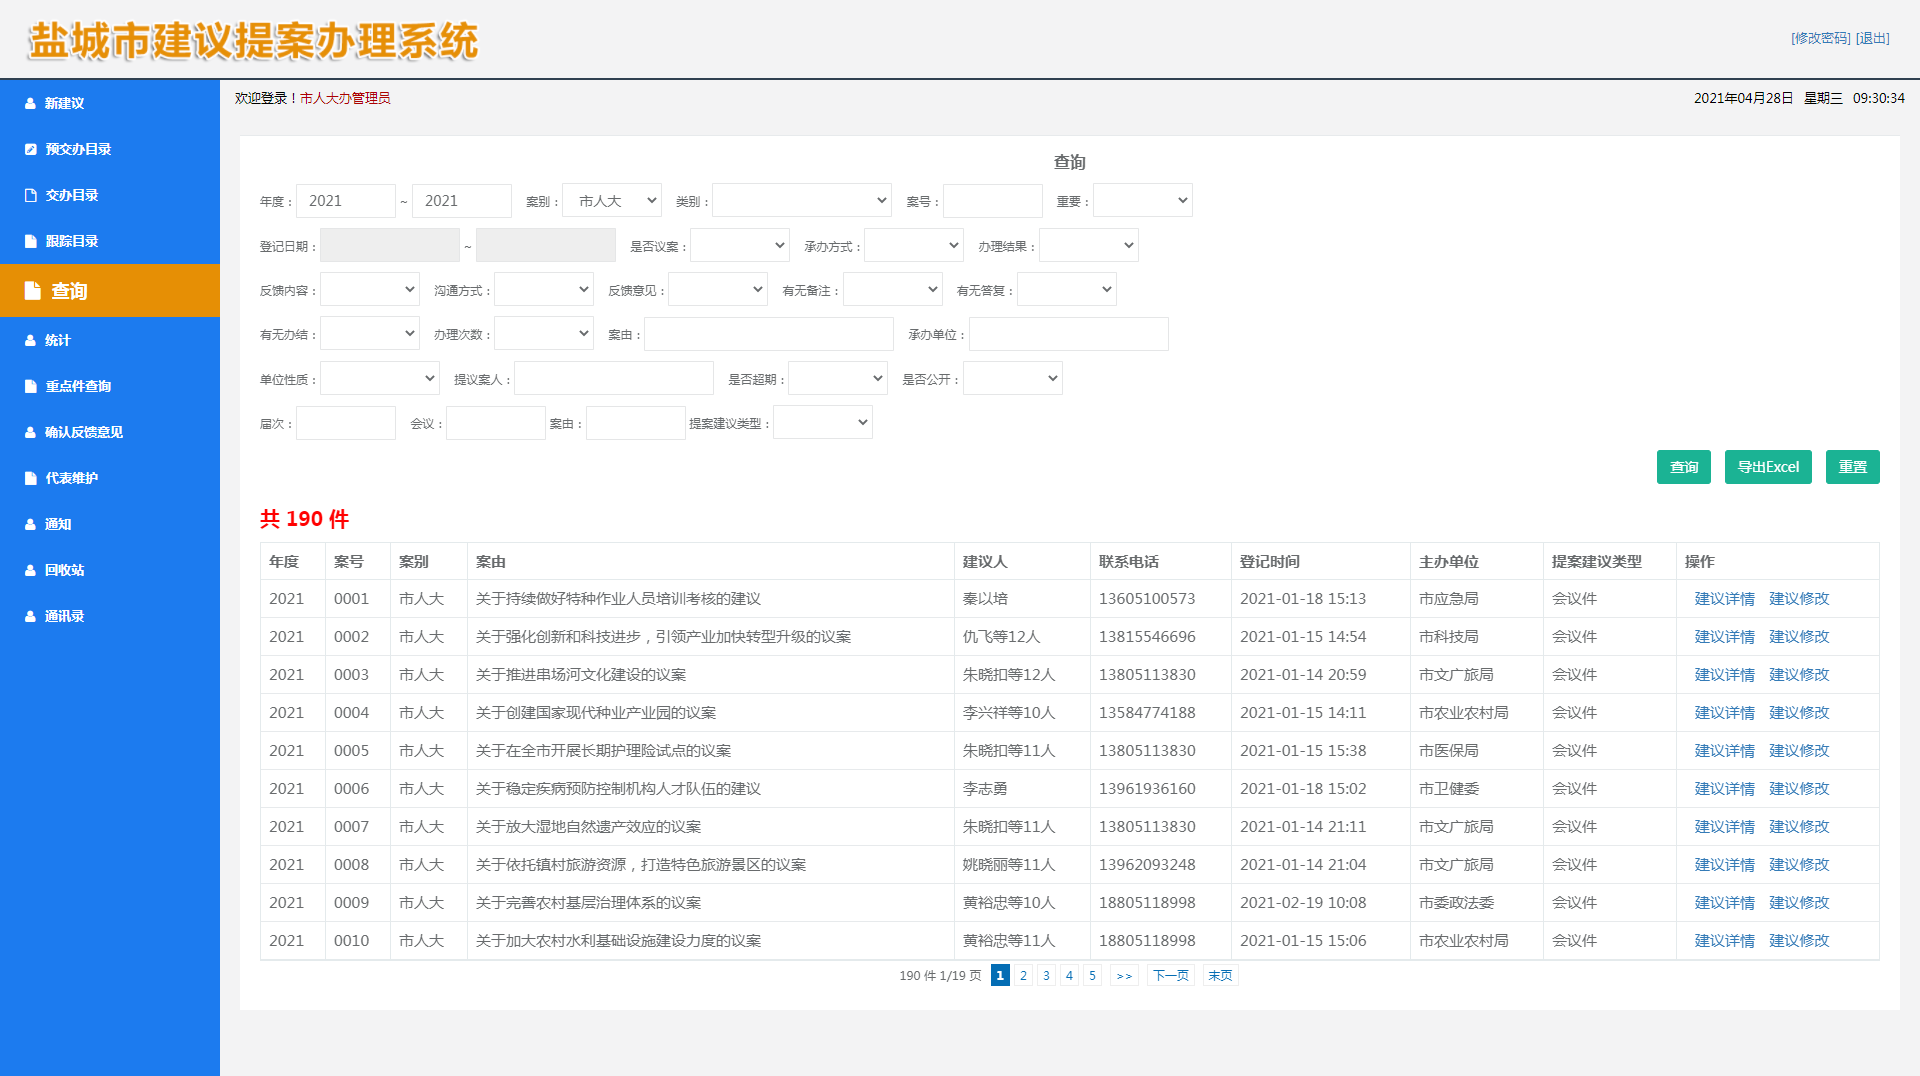
Task: Expand the 是否超期 dropdown
Action: click(837, 379)
